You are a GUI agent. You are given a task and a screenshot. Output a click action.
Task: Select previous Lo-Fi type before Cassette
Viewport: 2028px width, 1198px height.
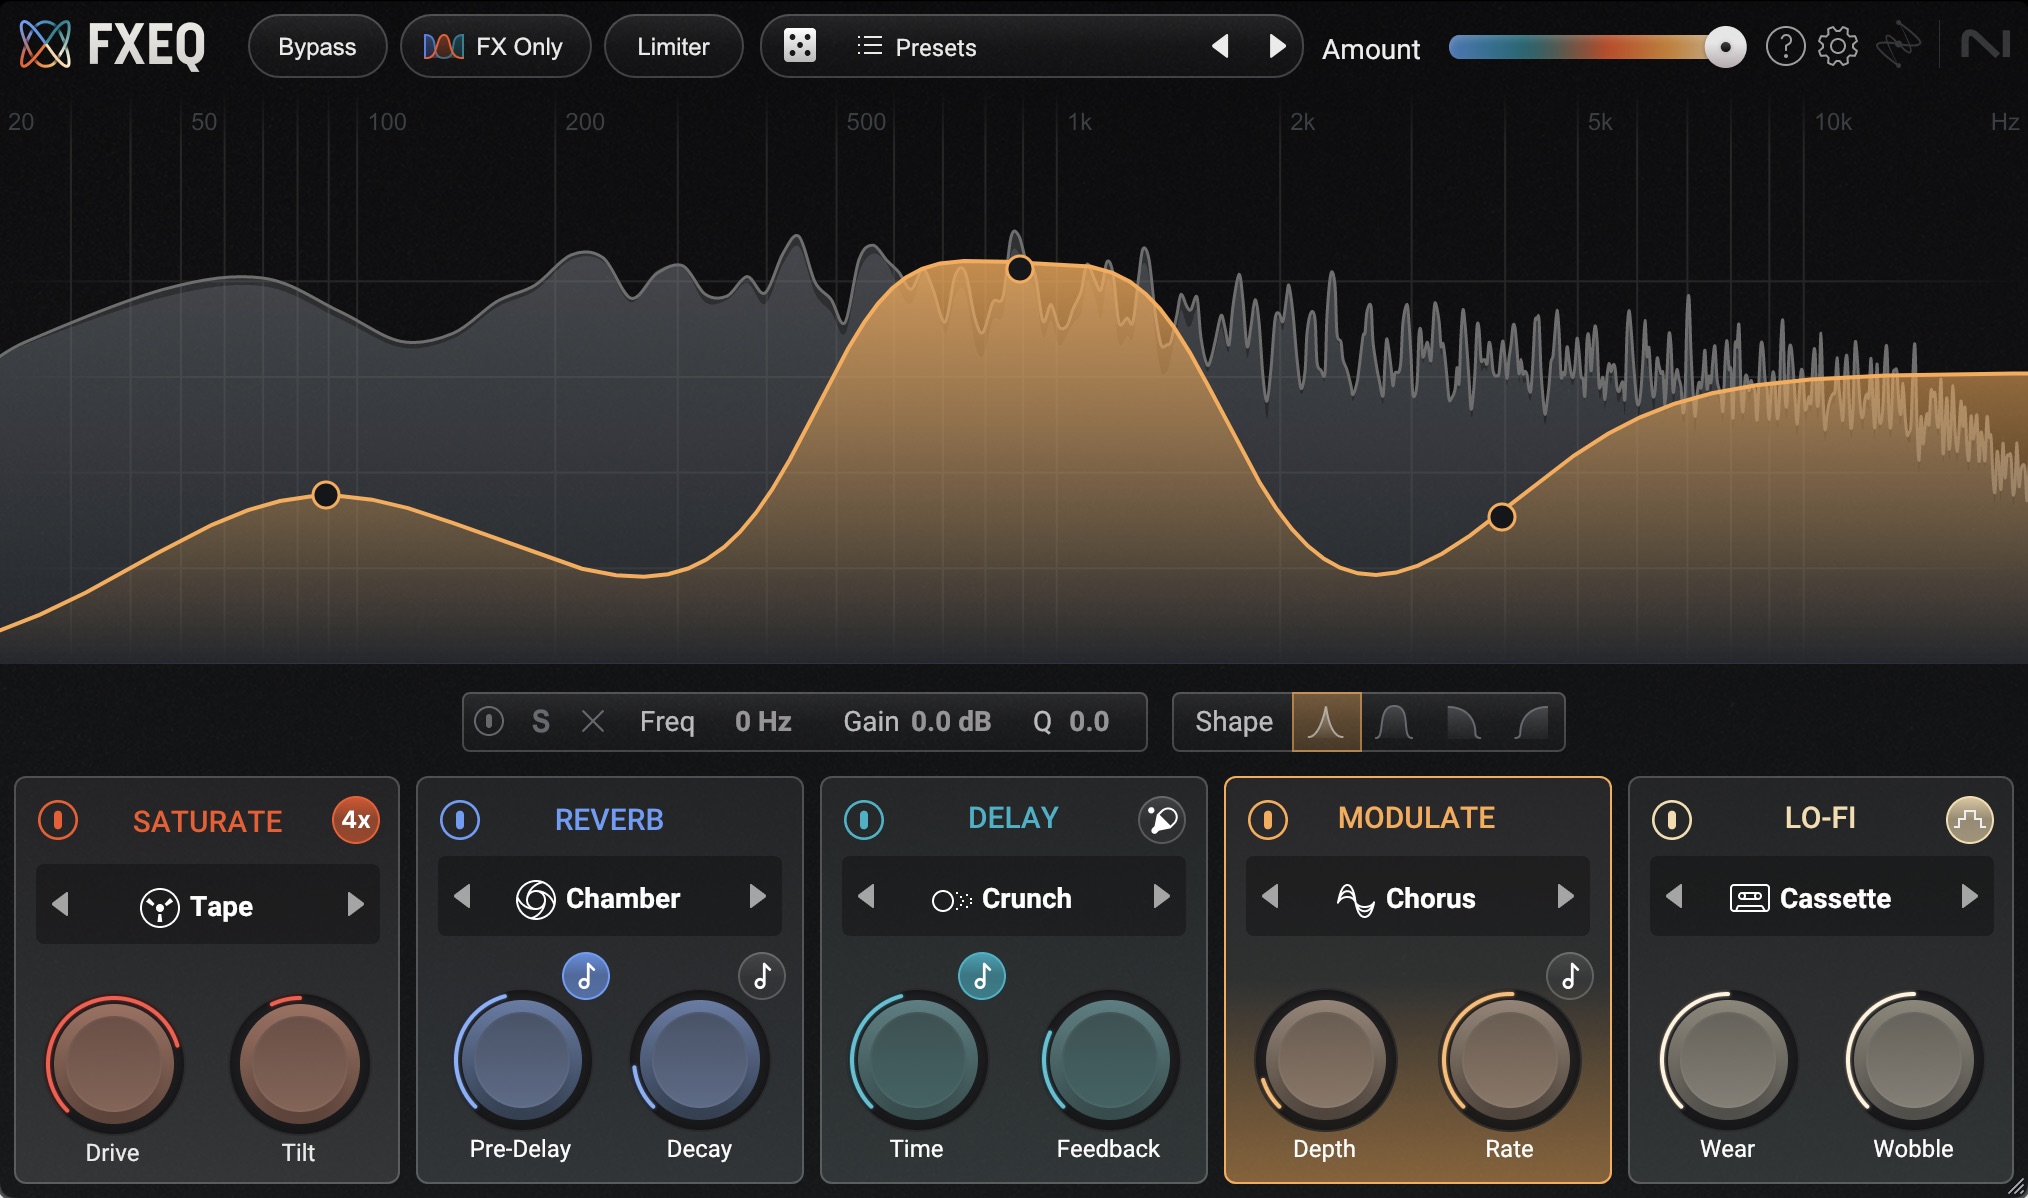click(1674, 896)
